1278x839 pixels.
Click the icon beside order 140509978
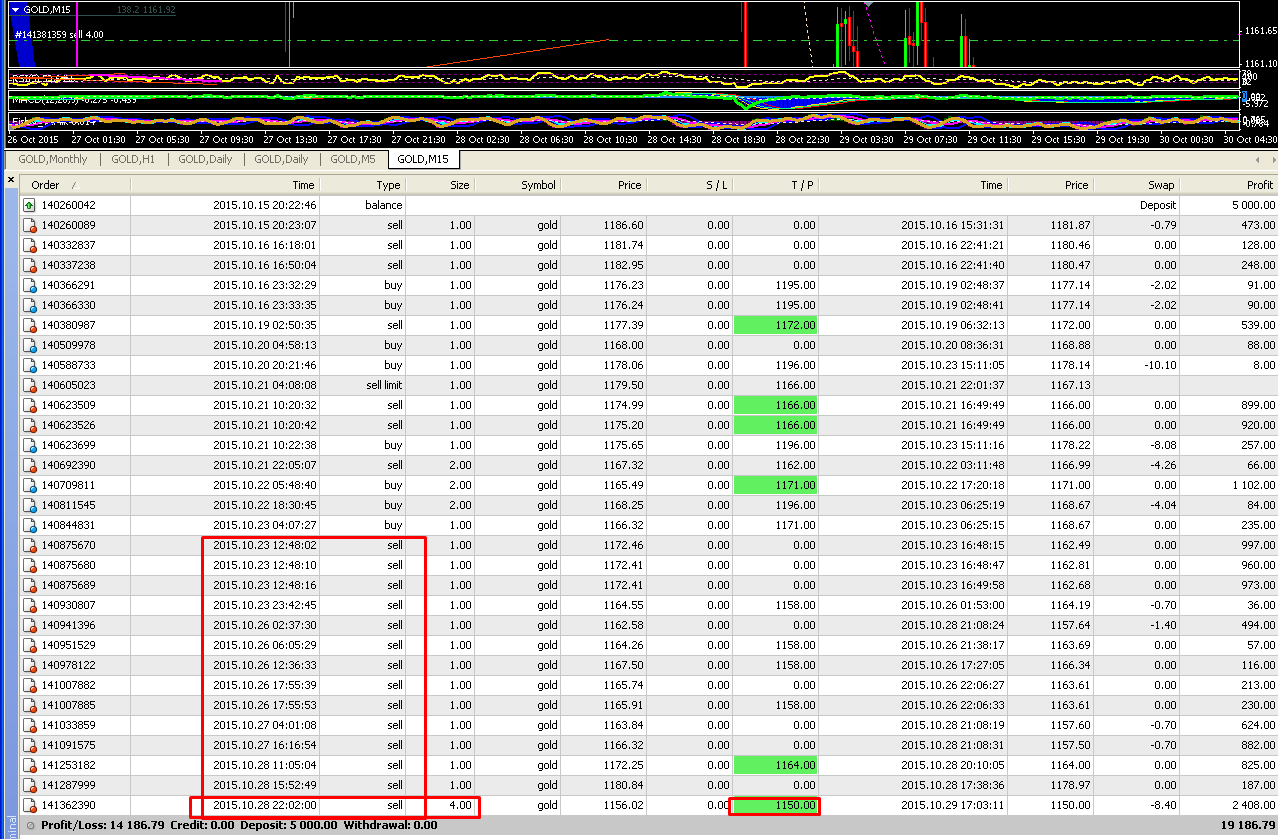29,345
